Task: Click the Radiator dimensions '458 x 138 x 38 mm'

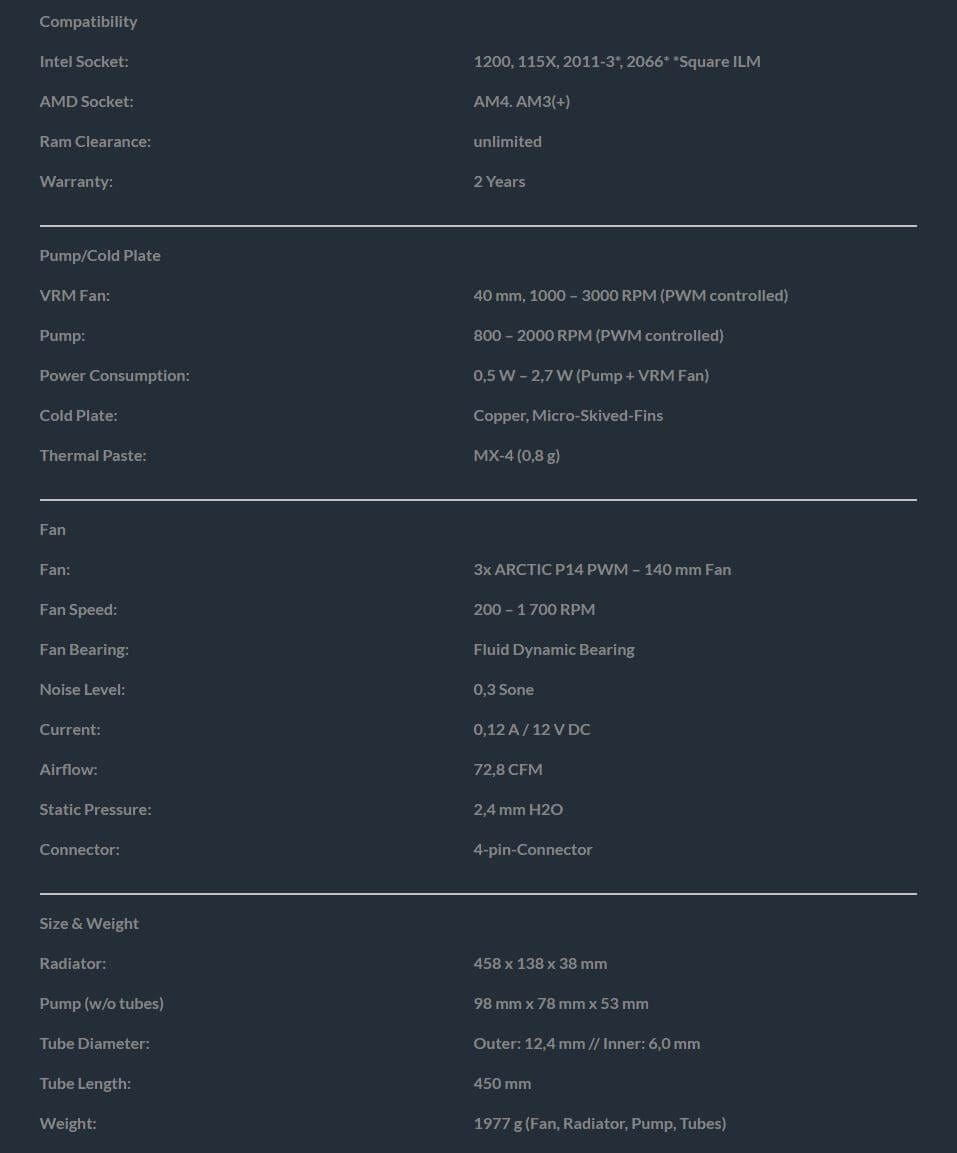Action: click(x=540, y=963)
